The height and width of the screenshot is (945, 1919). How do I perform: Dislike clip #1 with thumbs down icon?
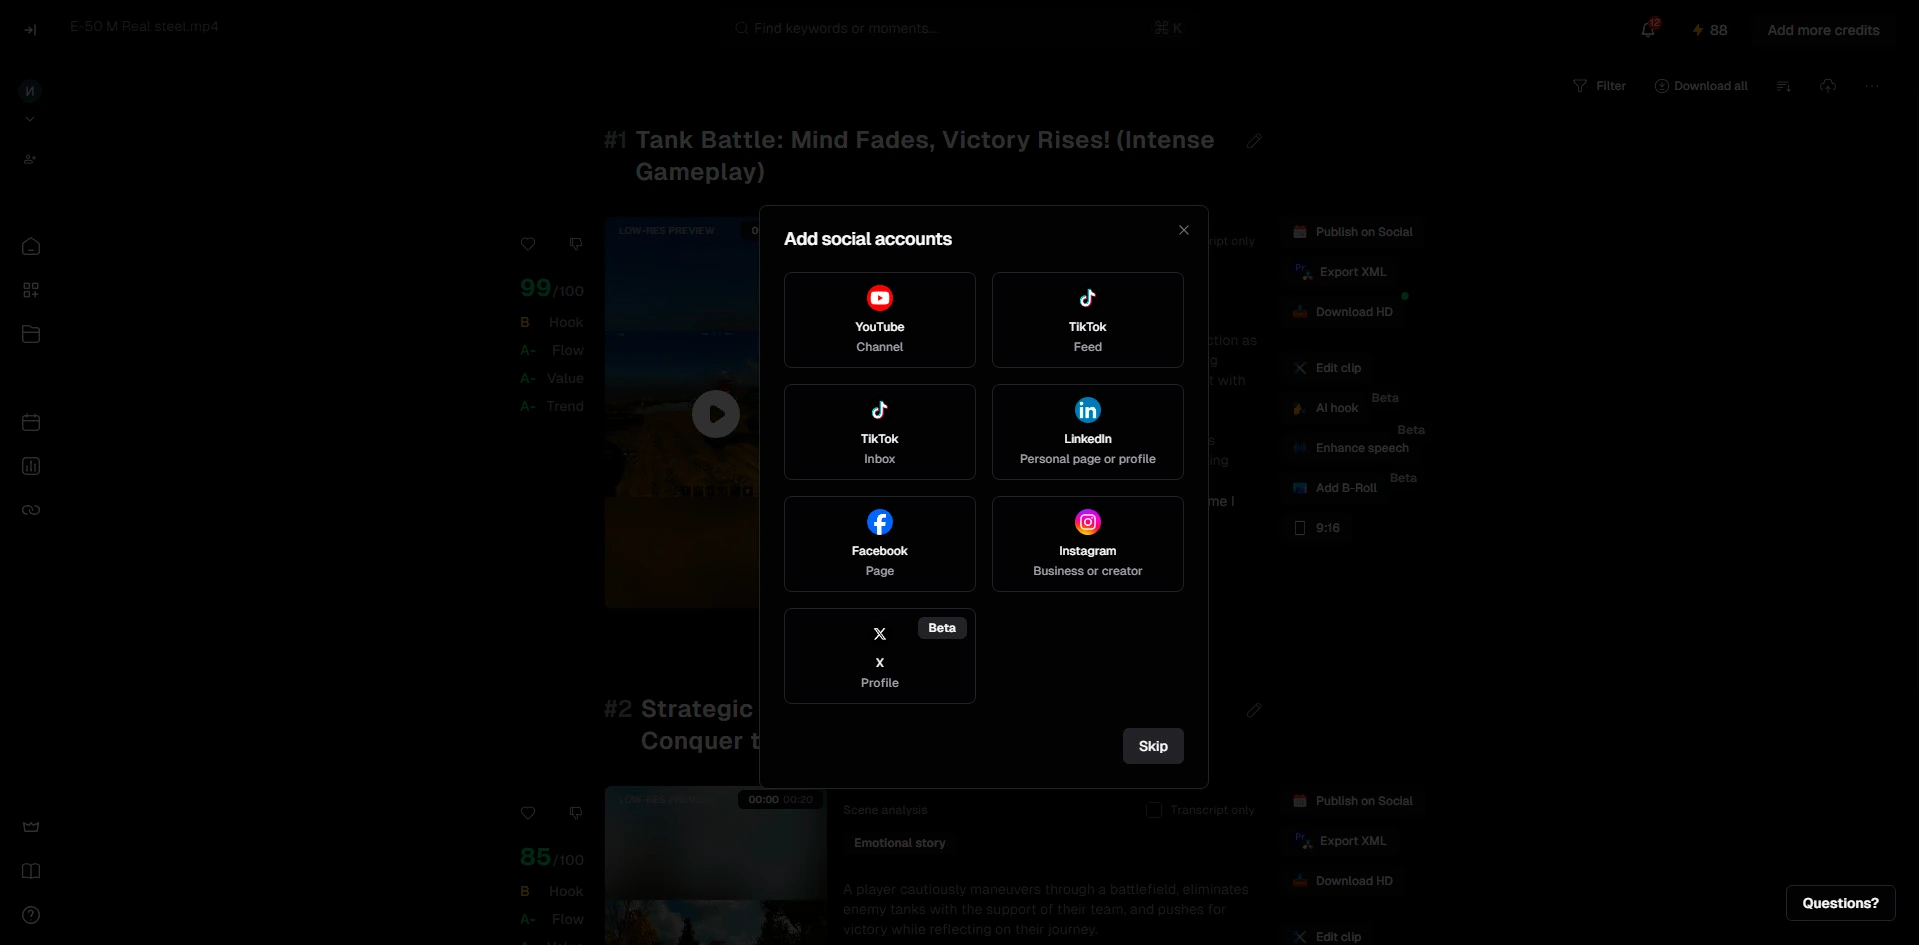576,244
